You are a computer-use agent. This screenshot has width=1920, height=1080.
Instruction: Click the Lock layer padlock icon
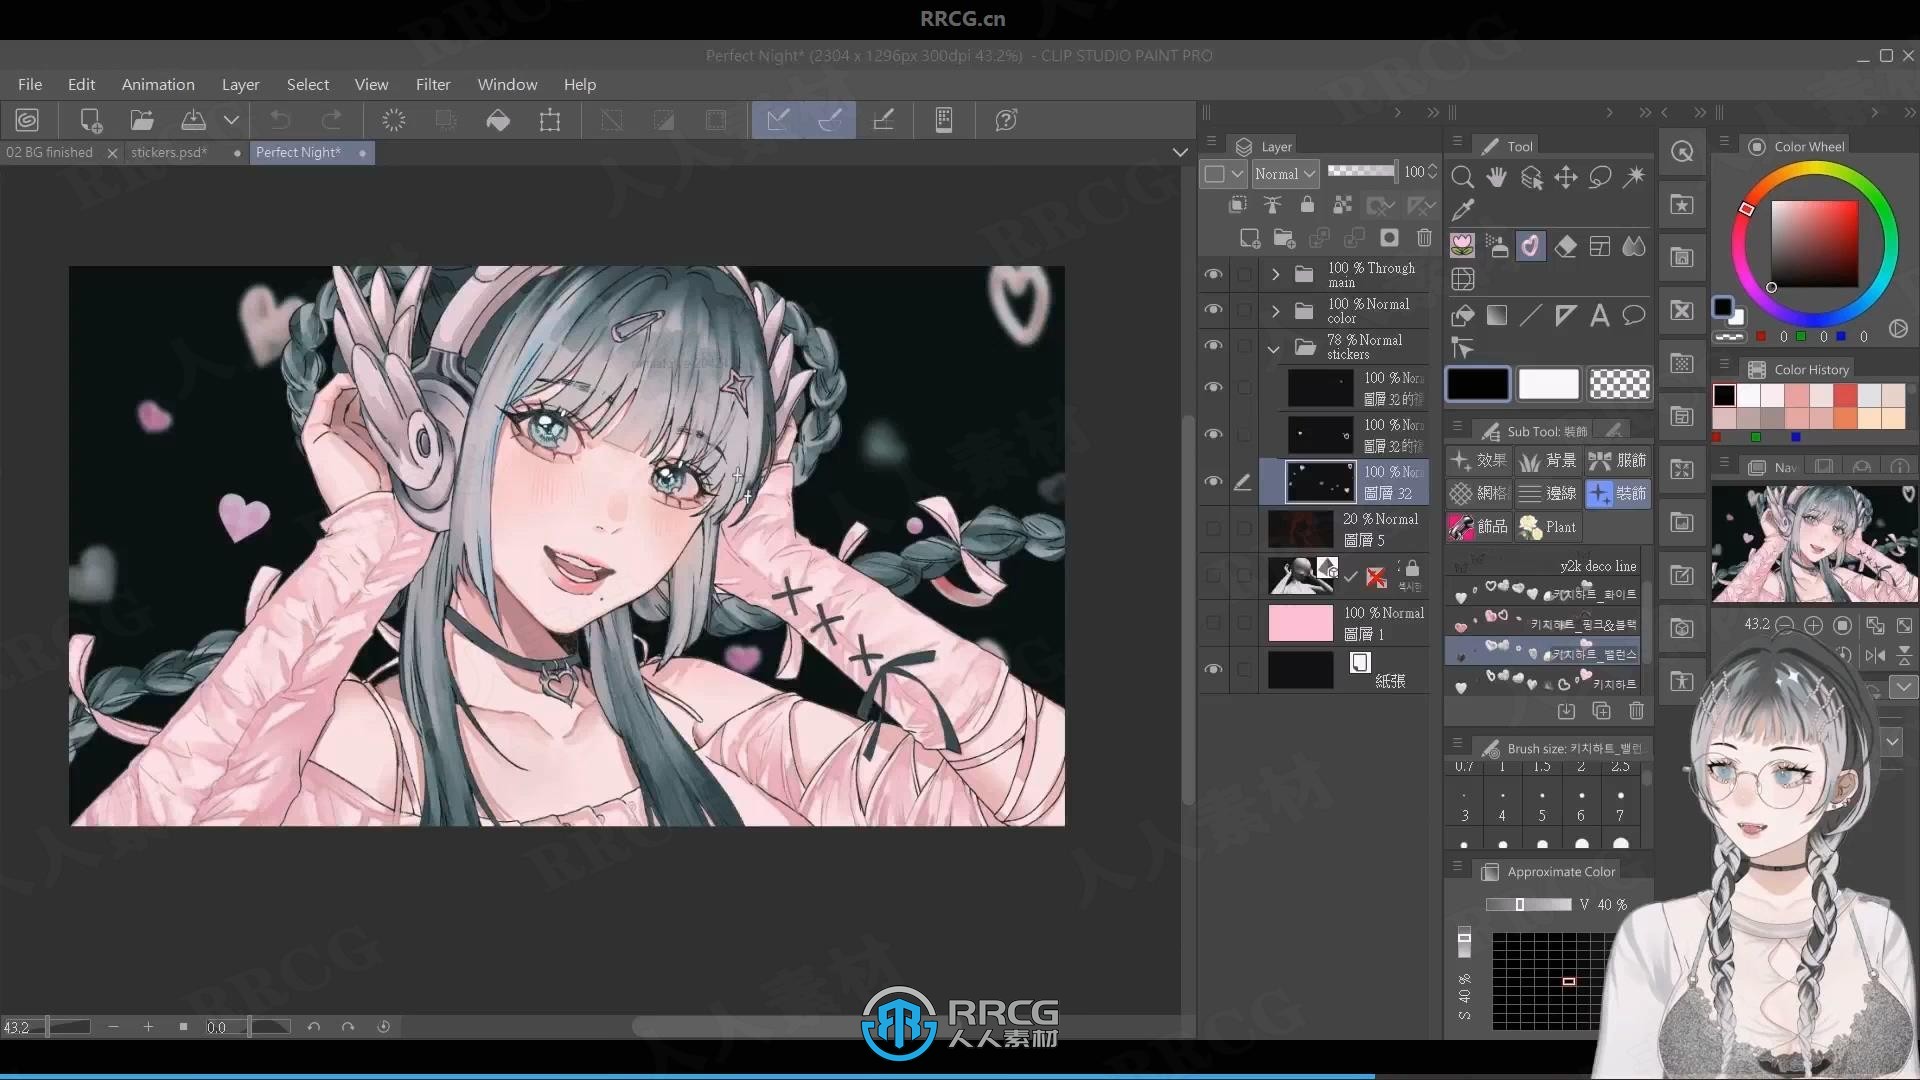[x=1307, y=204]
